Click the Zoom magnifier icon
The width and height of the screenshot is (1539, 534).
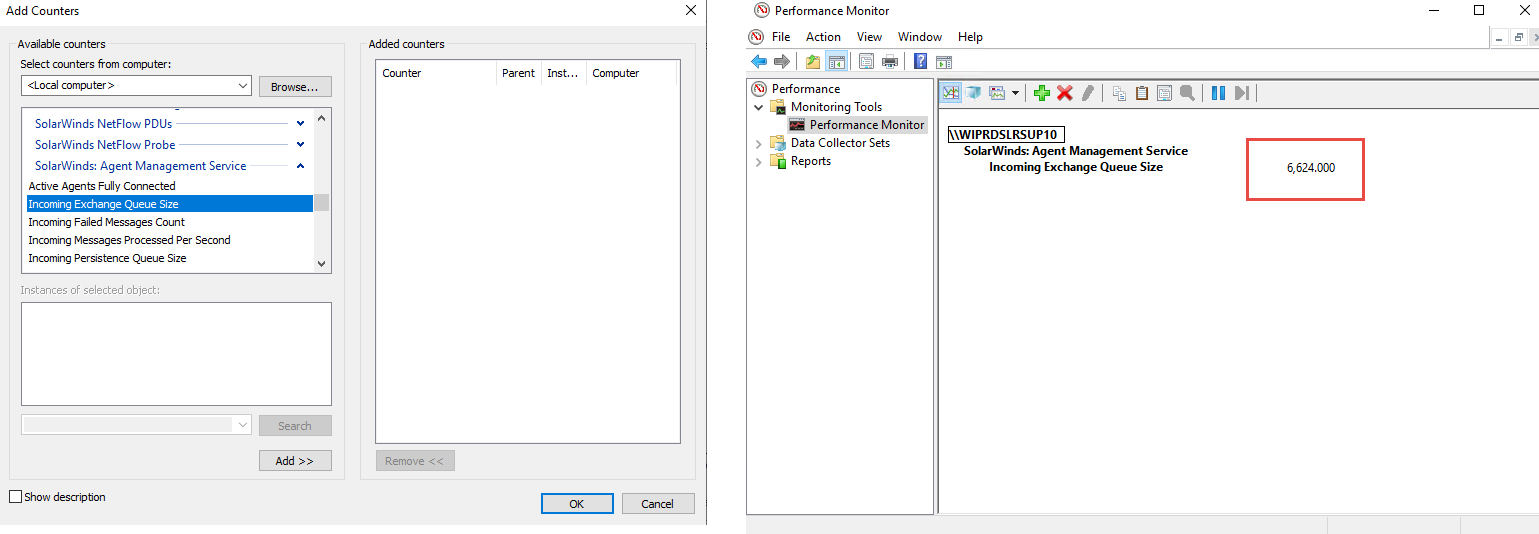click(x=1187, y=93)
